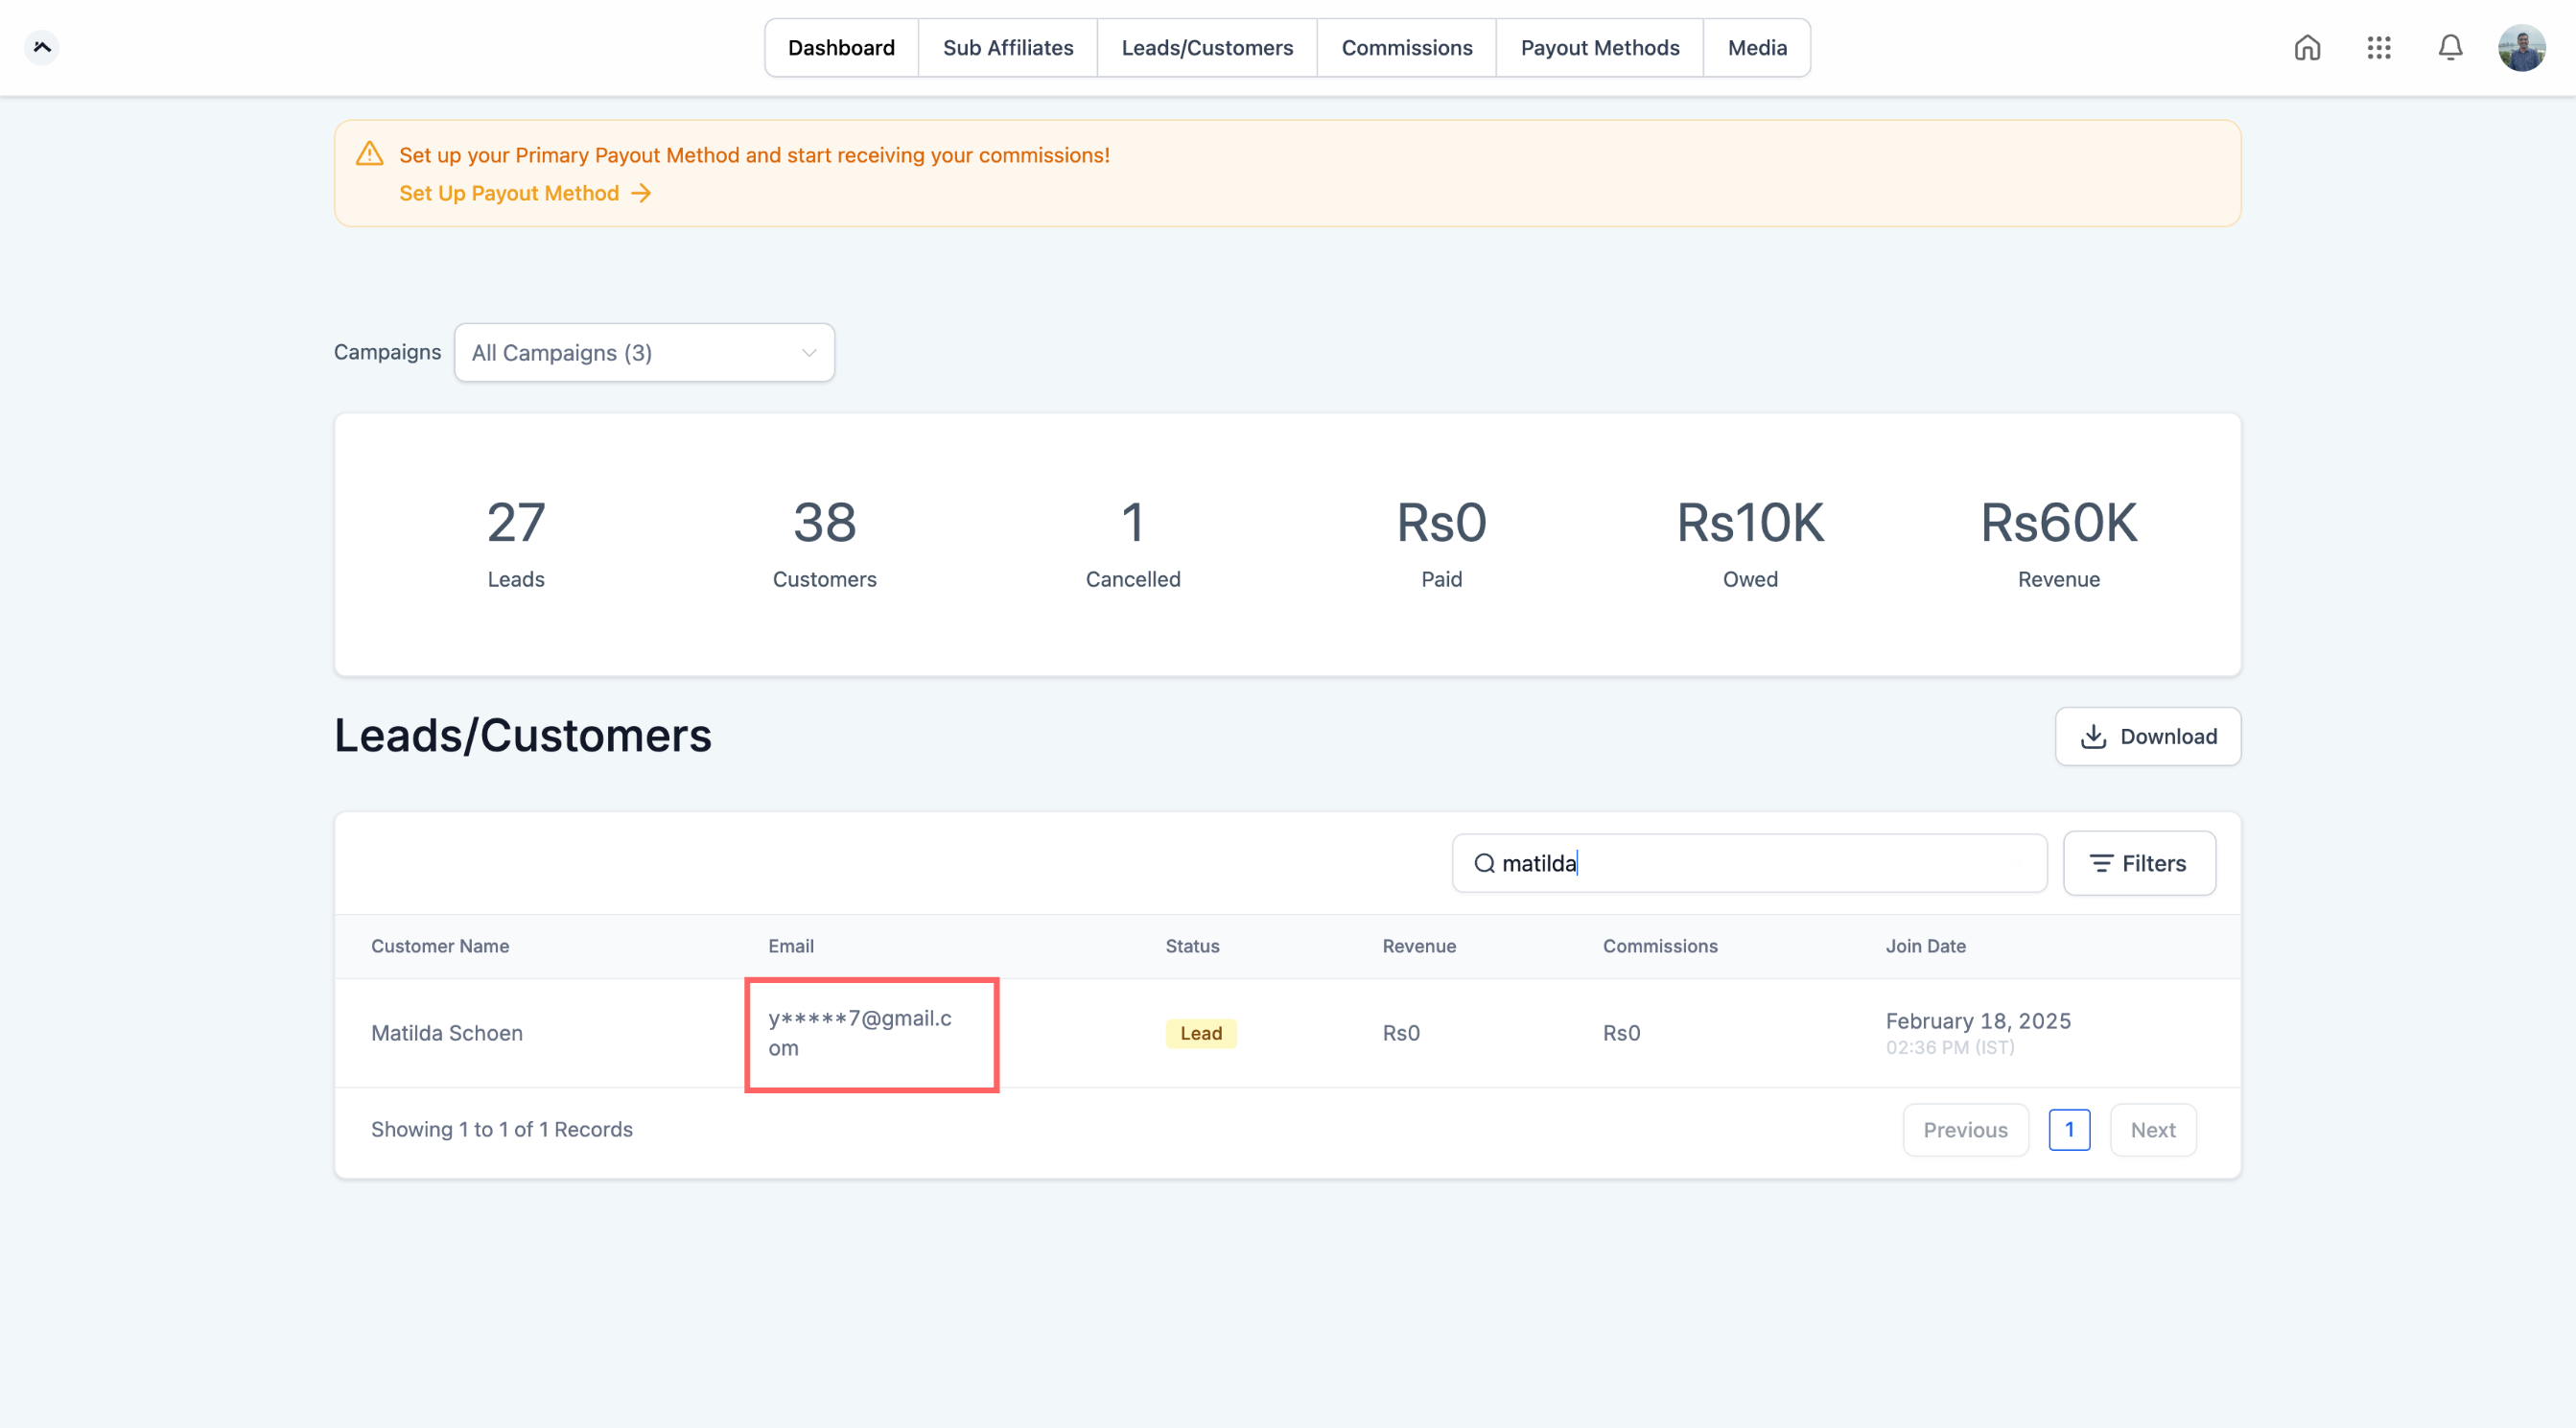Open the Commissions tab
2576x1428 pixels.
(x=1406, y=48)
